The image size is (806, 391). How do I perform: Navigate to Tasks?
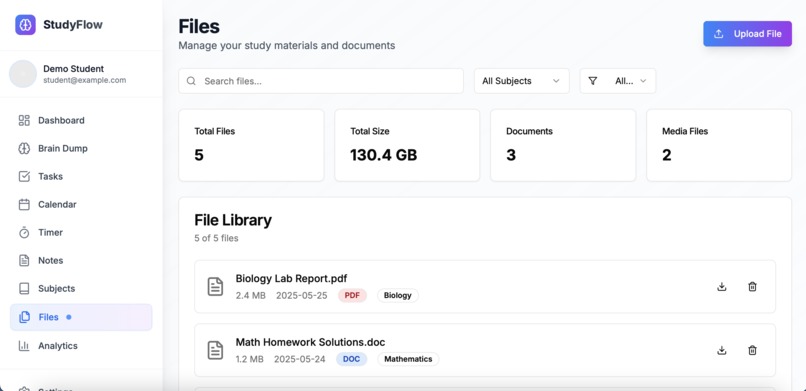(x=81, y=176)
